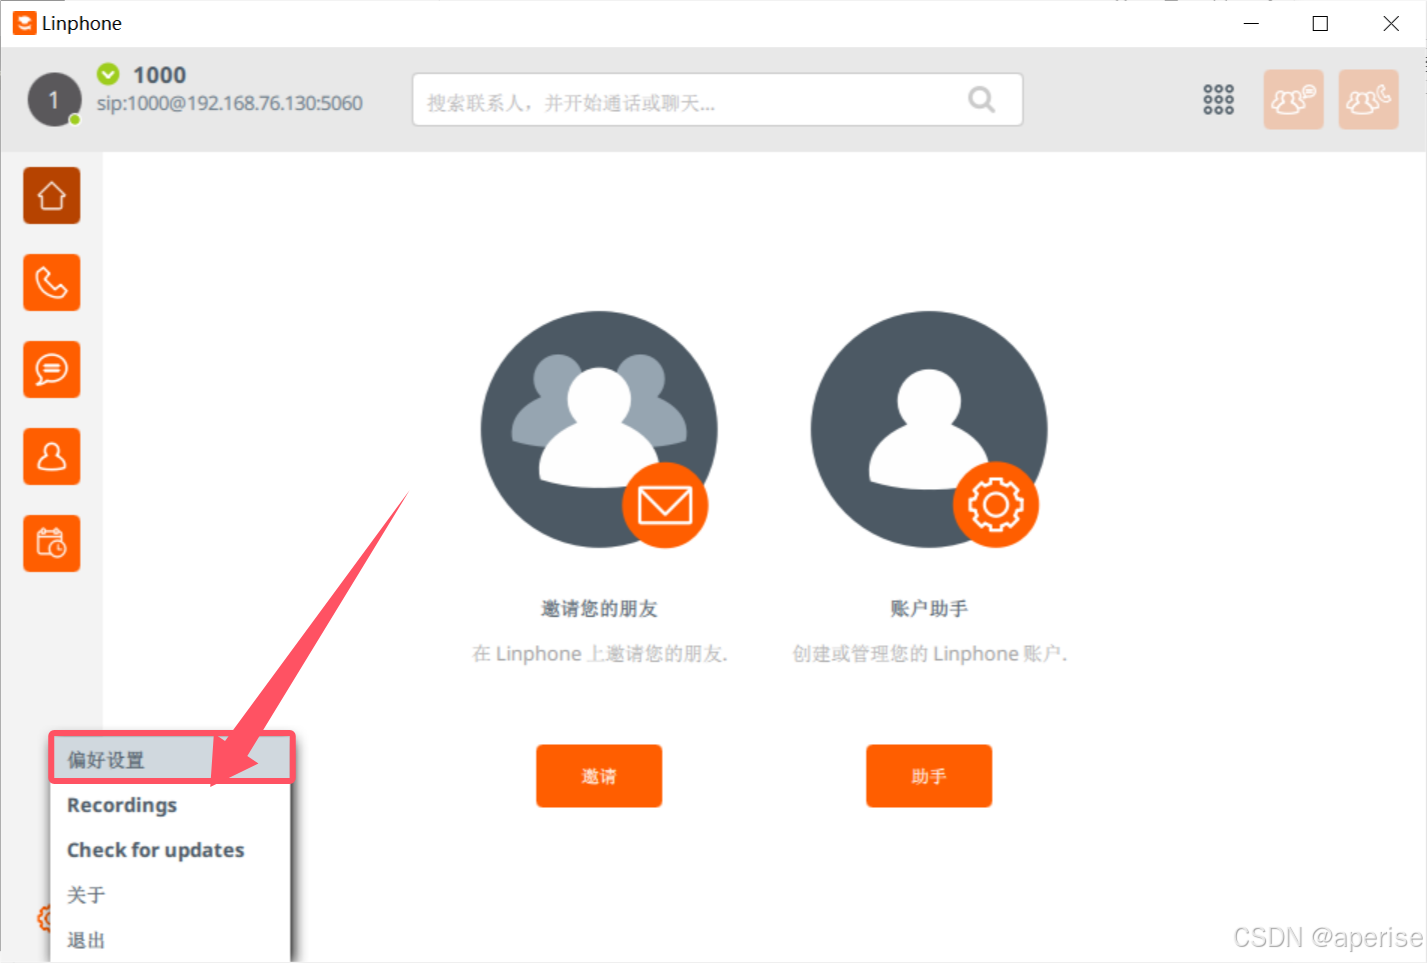The width and height of the screenshot is (1427, 963).
Task: Open the dialpad grid icon
Action: coord(1218,99)
